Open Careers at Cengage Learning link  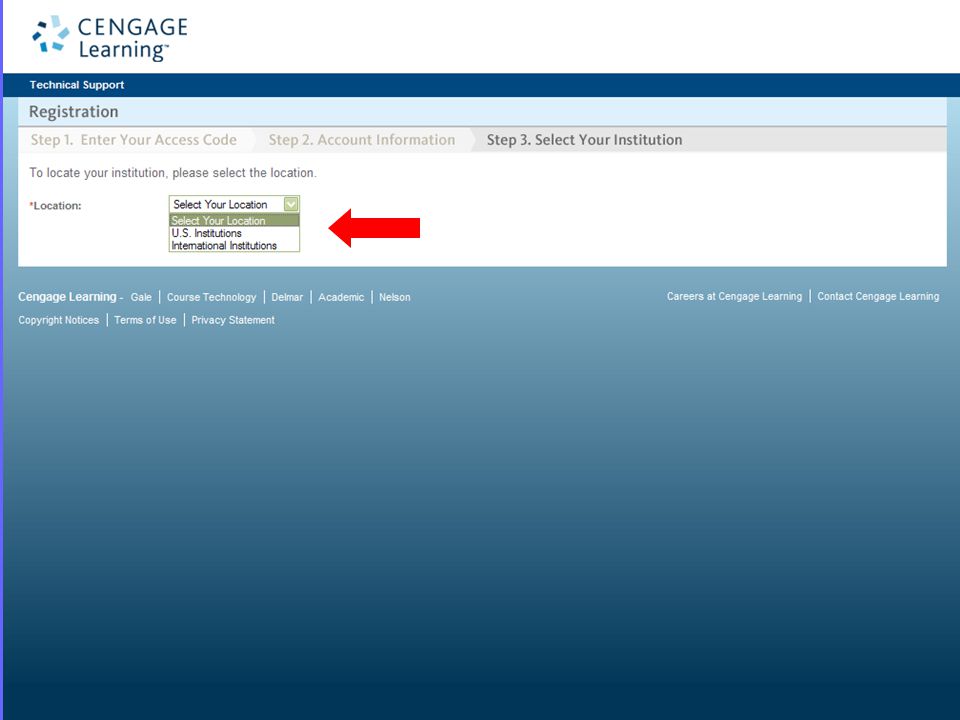[x=734, y=296]
